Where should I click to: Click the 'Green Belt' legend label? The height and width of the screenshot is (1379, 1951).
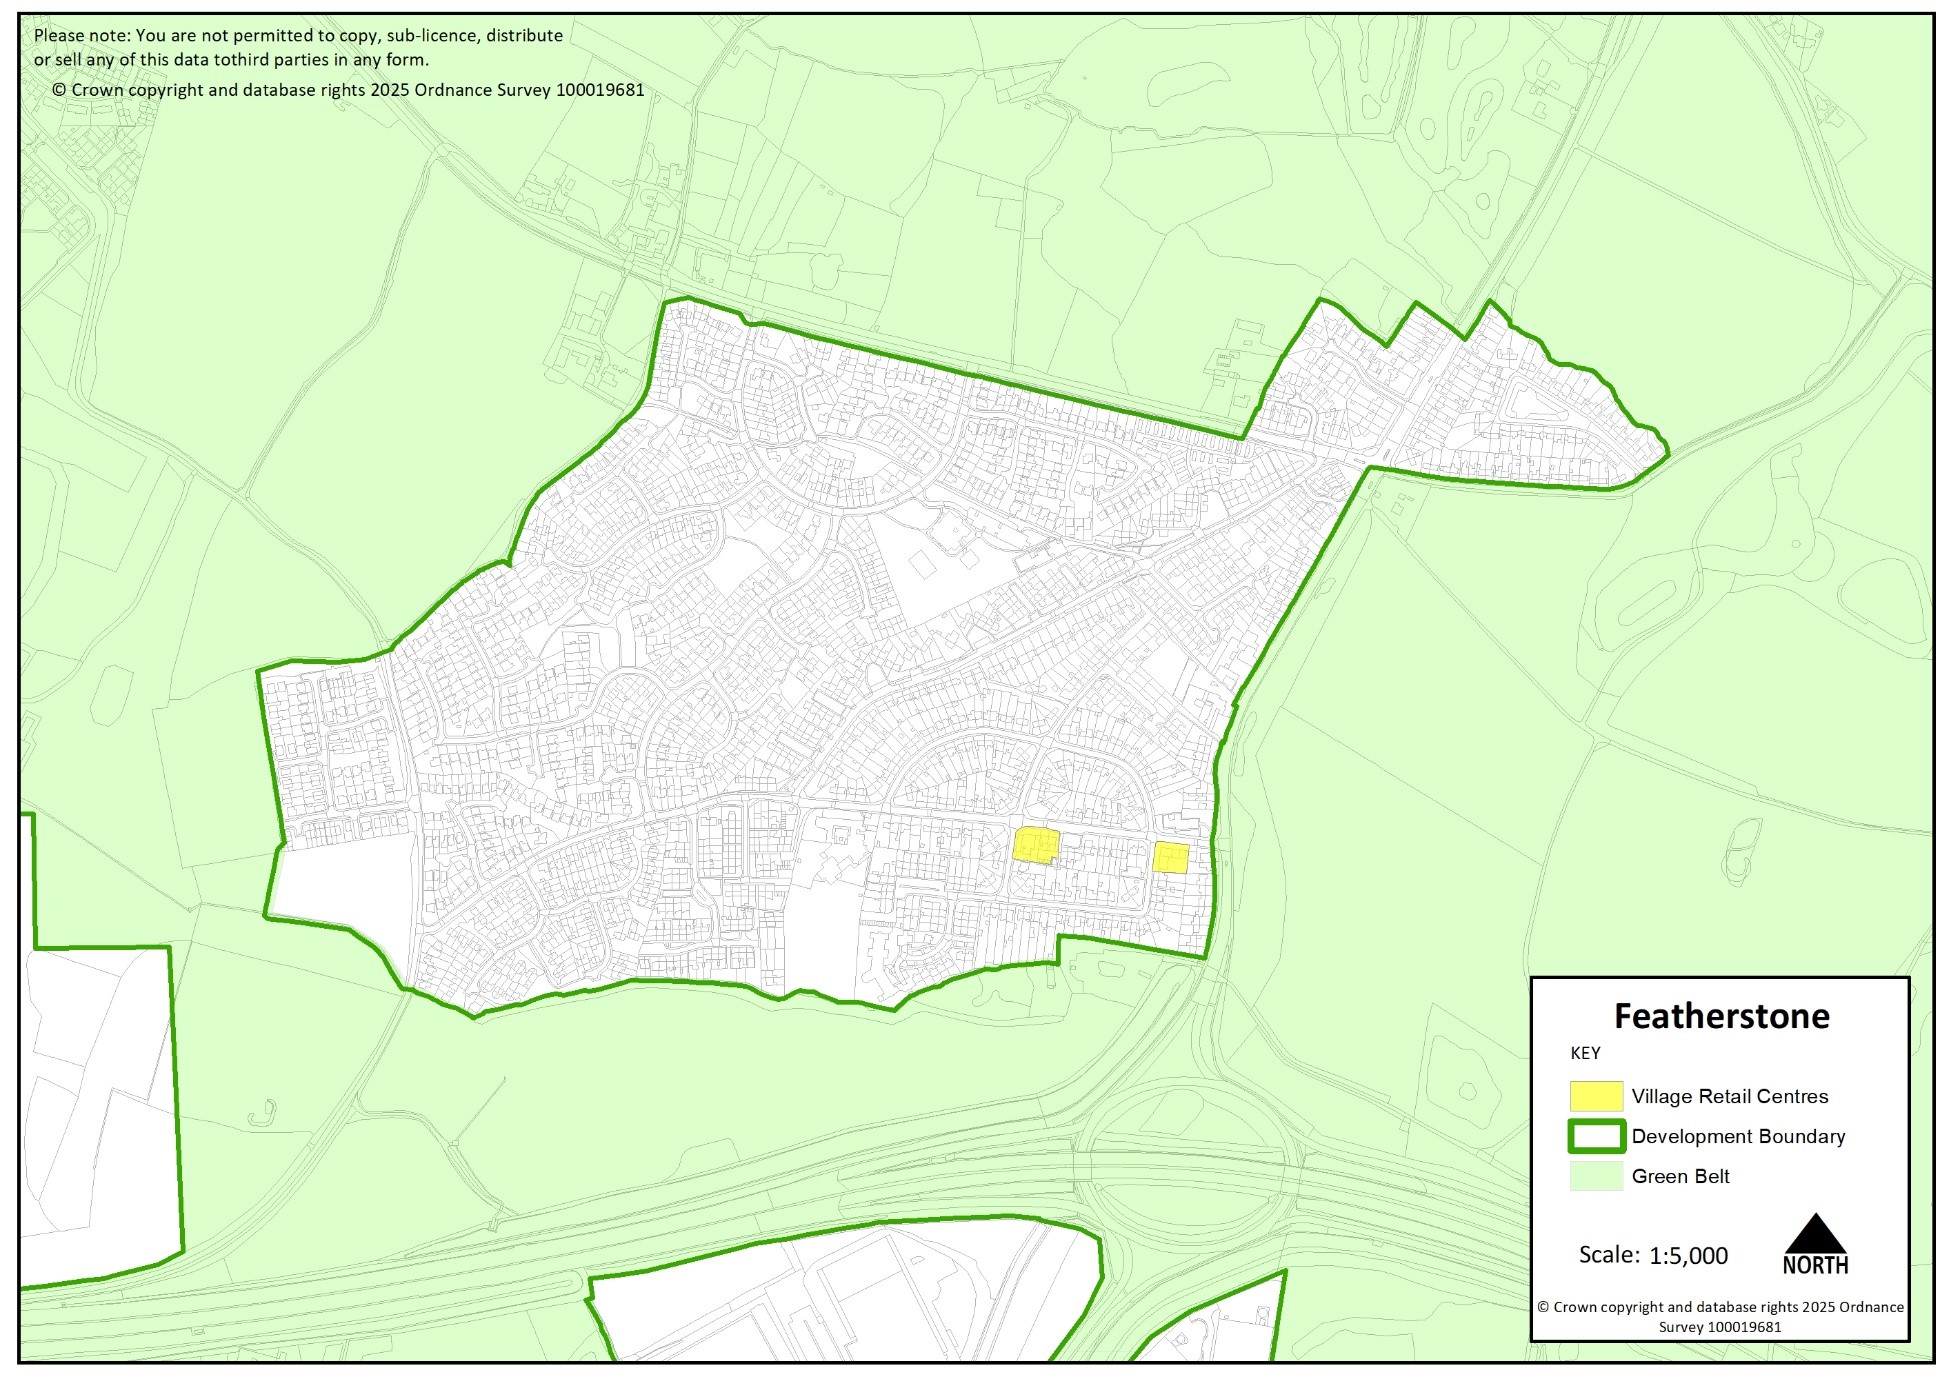[1680, 1177]
